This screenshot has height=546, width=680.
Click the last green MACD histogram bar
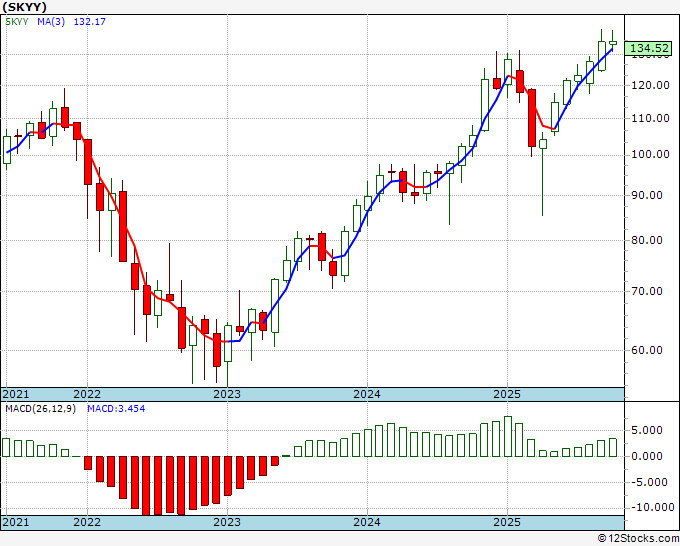pyautogui.click(x=613, y=448)
